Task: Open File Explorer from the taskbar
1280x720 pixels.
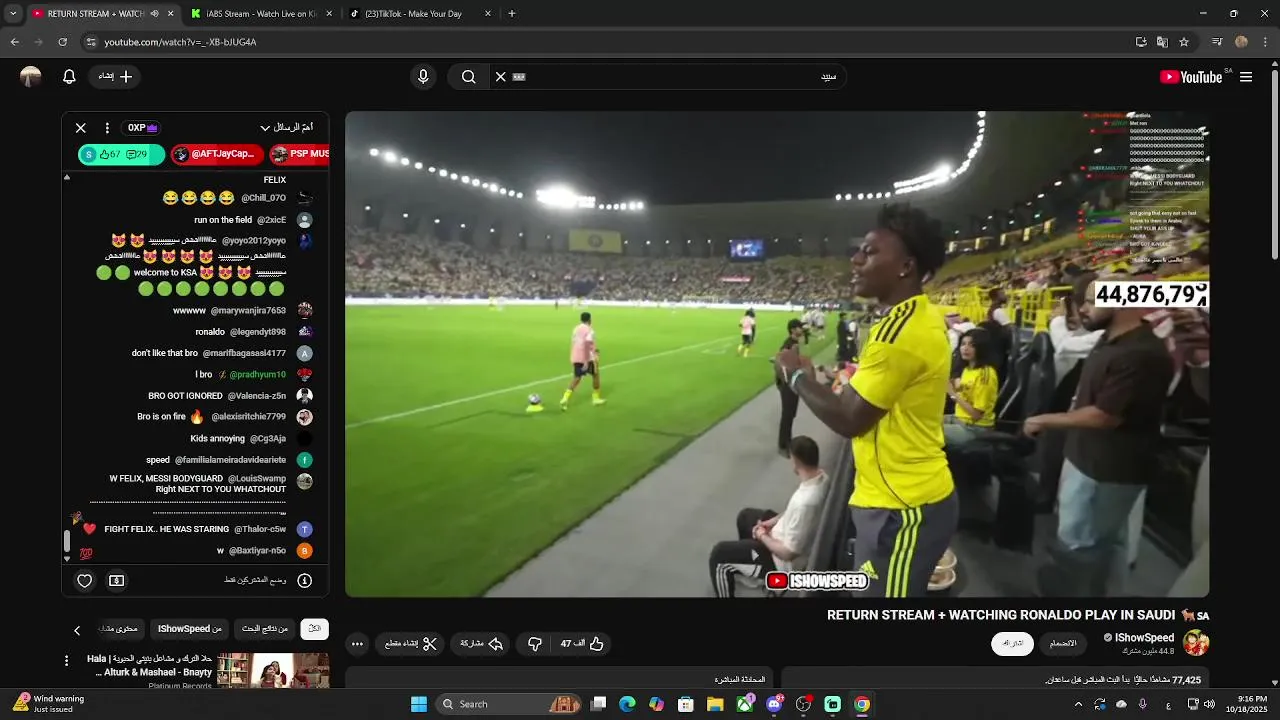Action: (x=715, y=704)
